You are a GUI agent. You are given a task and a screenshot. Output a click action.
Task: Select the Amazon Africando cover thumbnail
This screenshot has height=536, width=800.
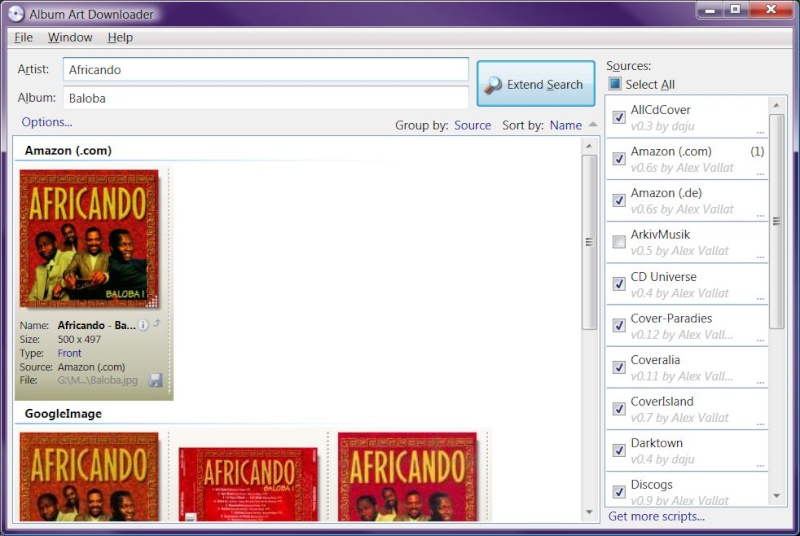click(x=89, y=239)
